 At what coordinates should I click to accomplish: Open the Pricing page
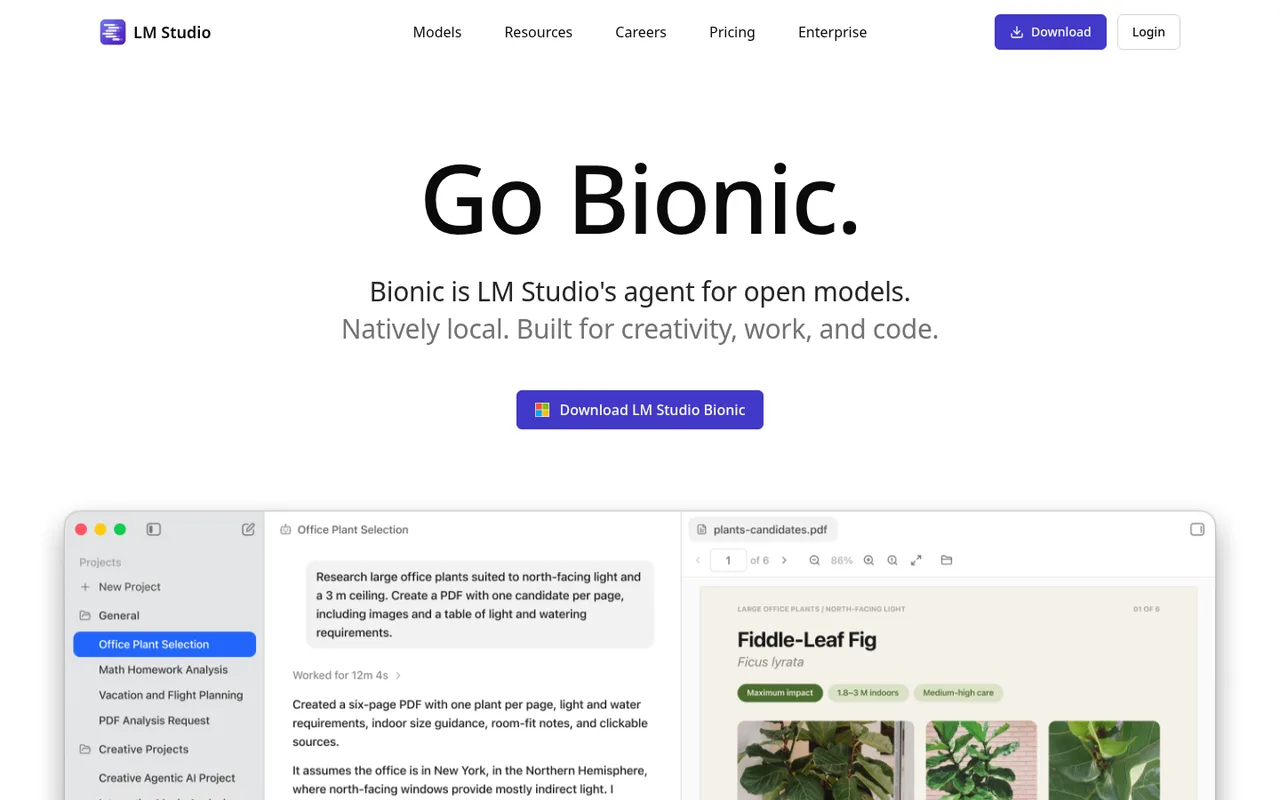point(732,32)
